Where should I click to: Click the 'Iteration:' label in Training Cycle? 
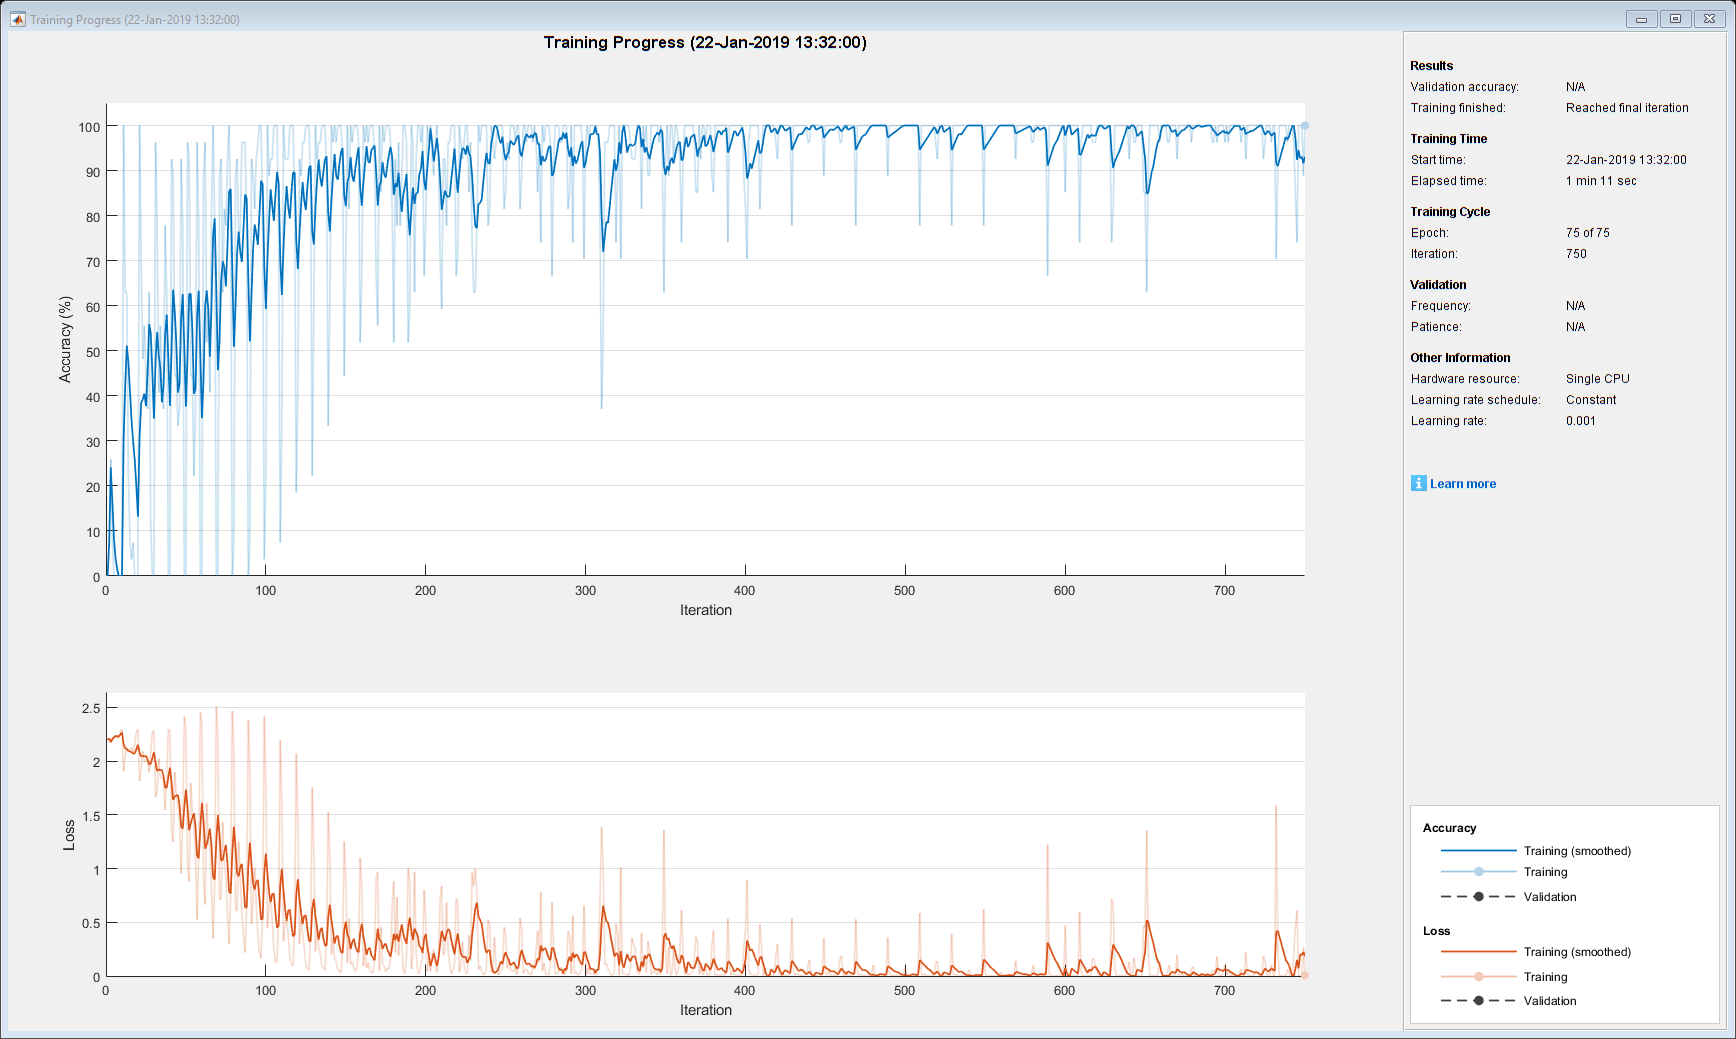1434,254
